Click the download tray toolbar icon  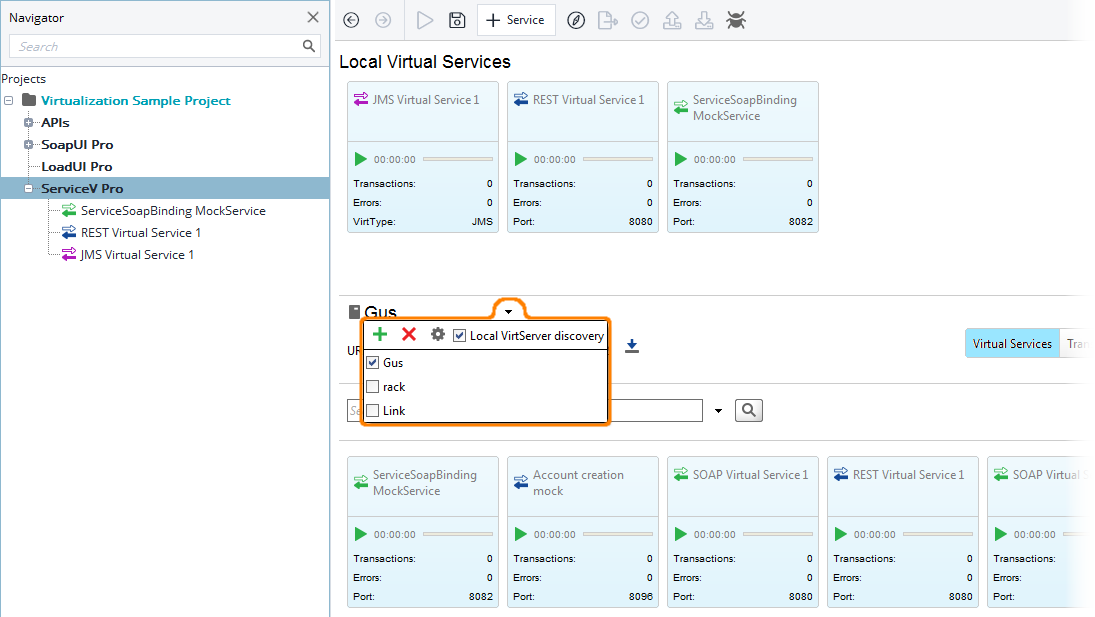pos(704,20)
